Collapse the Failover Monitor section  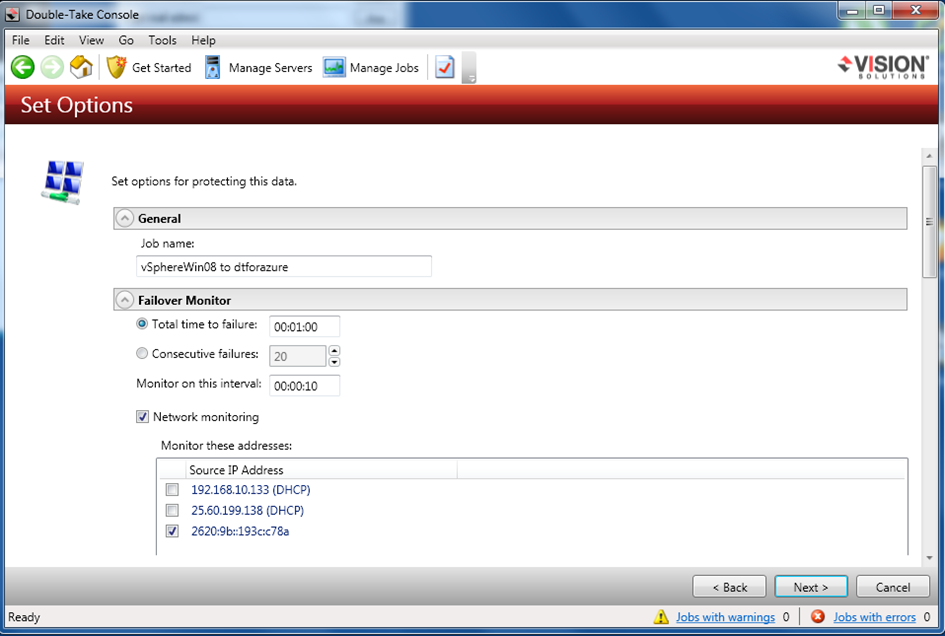(x=125, y=300)
